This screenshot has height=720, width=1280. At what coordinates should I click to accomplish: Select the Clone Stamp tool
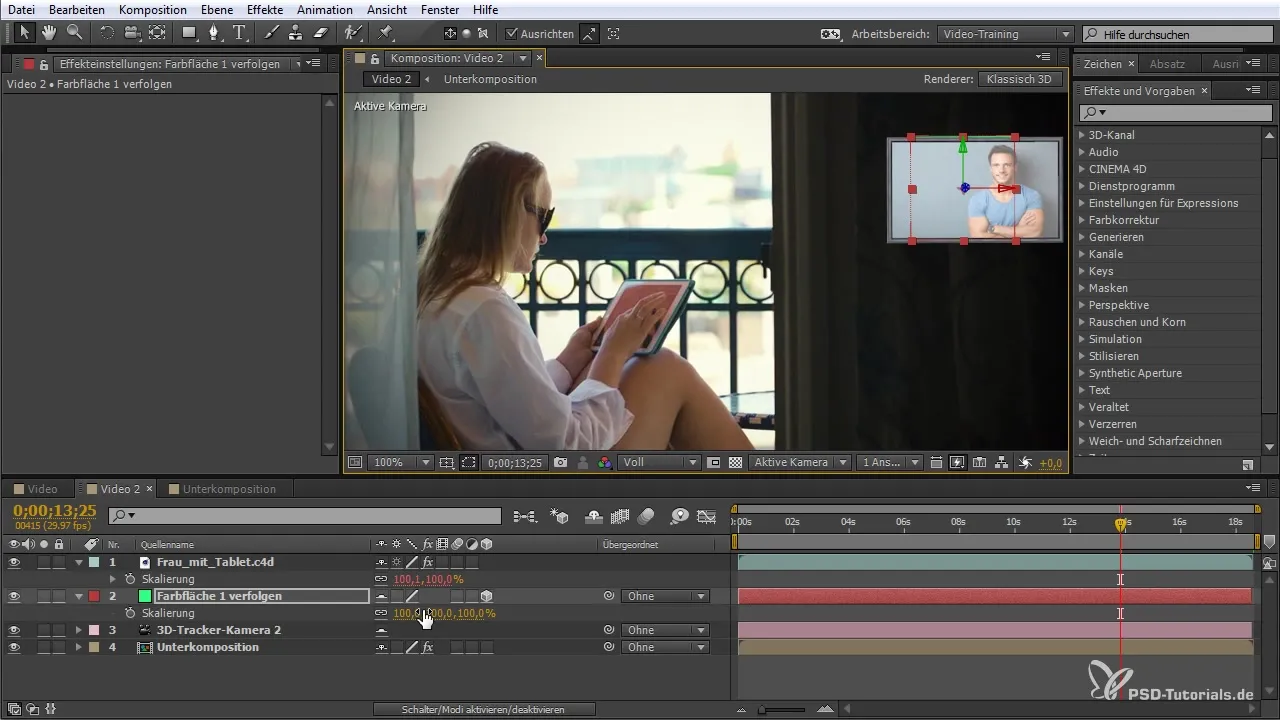click(x=296, y=33)
